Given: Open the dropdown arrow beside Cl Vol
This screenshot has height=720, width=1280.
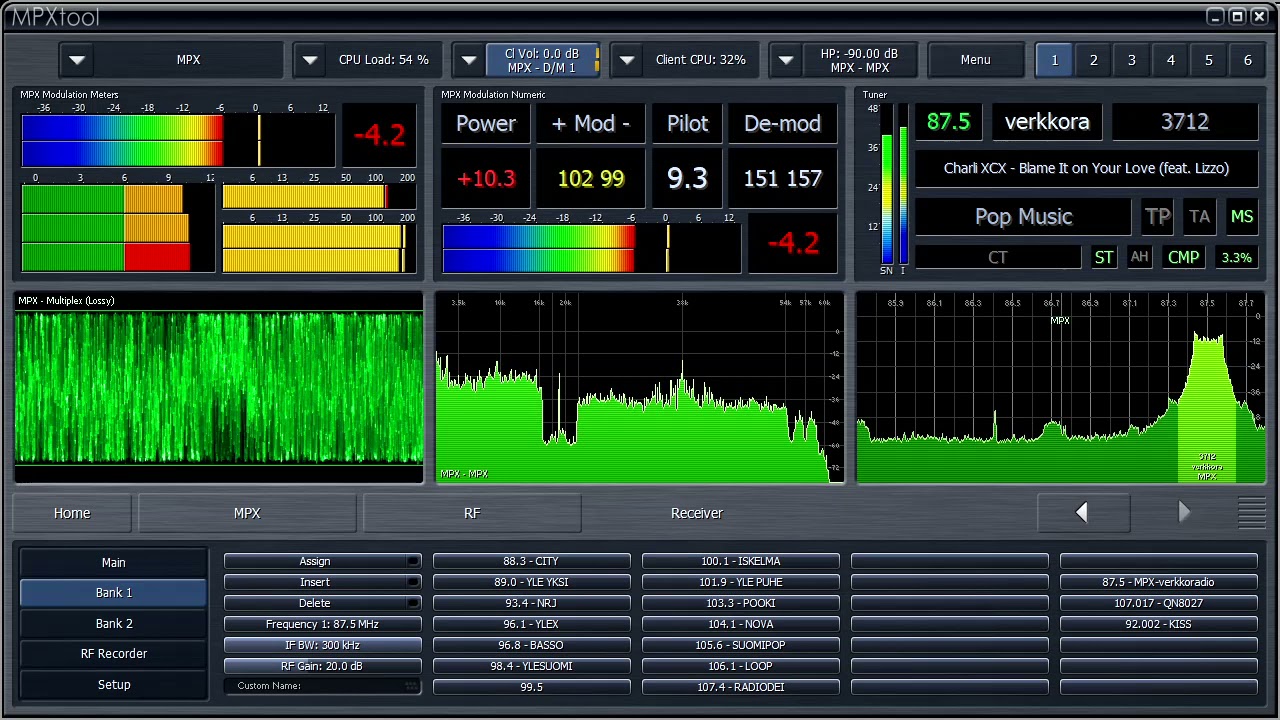Looking at the screenshot, I should click(x=469, y=60).
